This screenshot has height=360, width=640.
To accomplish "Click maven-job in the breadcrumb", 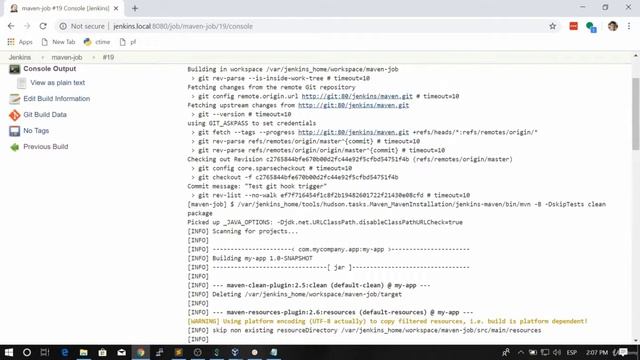I will point(67,58).
